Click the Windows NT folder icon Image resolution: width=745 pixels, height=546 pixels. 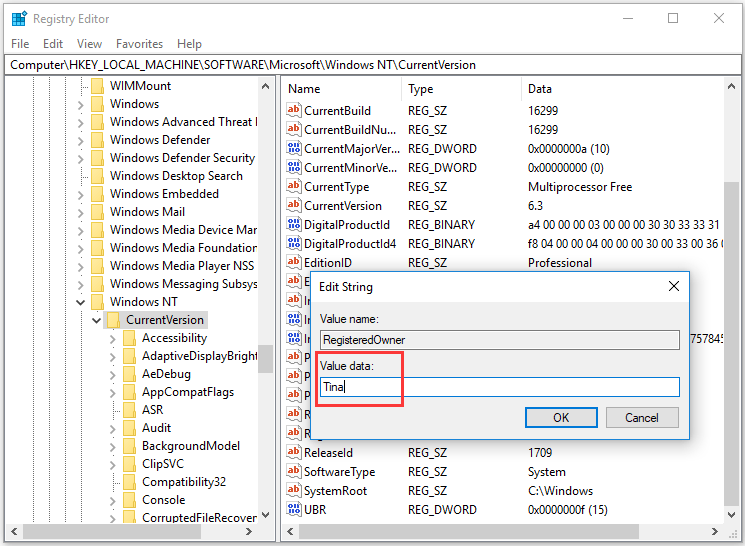[x=97, y=302]
